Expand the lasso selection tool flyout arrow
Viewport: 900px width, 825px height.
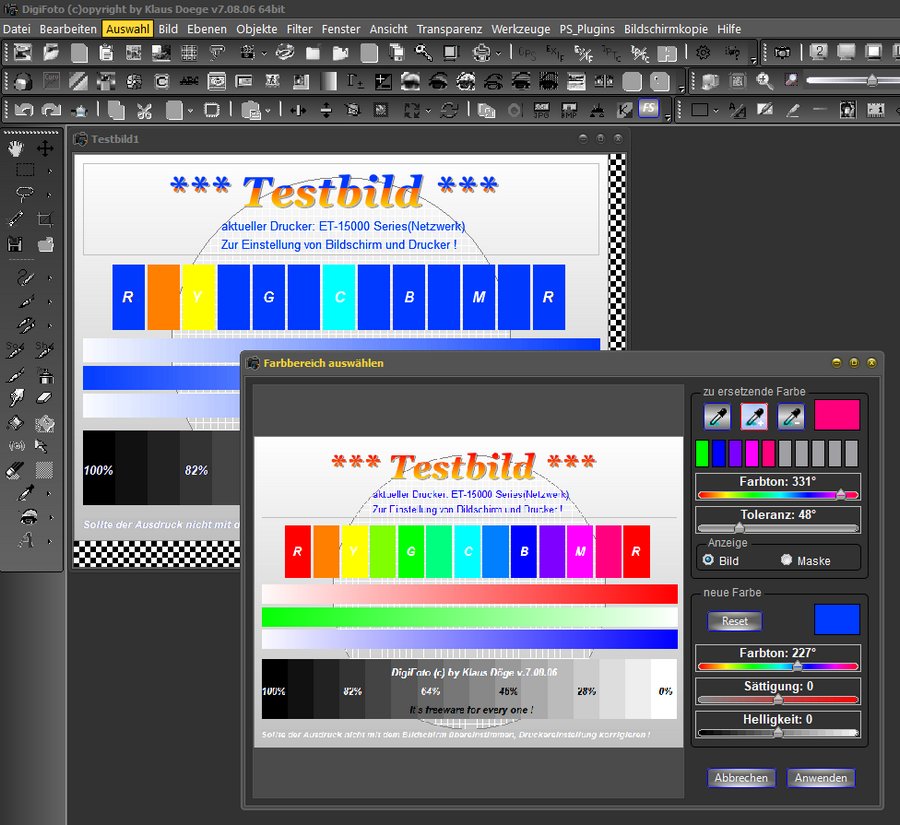coord(51,196)
